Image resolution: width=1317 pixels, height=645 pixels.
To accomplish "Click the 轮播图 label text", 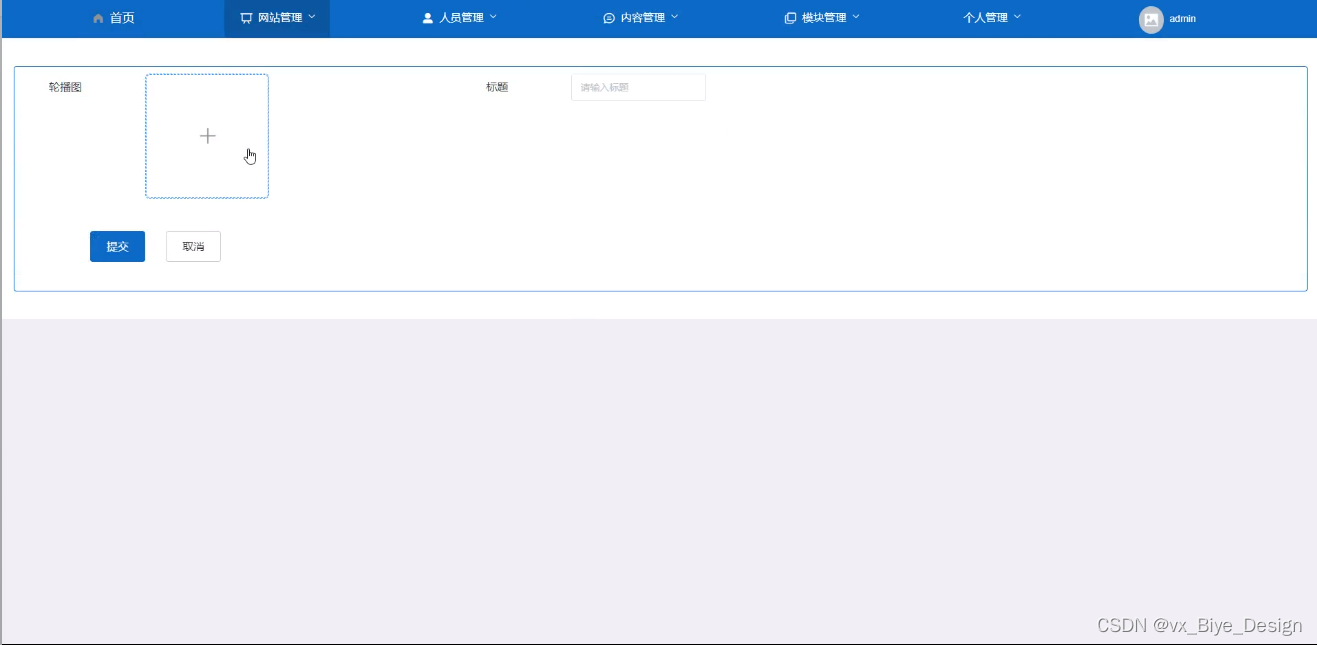I will [x=65, y=87].
